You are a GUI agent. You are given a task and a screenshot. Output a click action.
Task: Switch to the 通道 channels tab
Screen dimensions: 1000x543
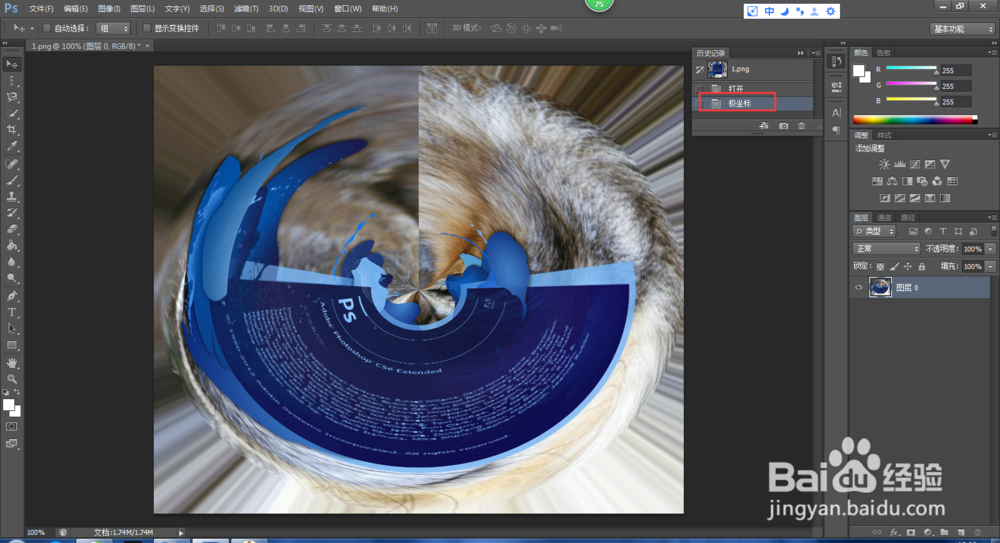(884, 218)
